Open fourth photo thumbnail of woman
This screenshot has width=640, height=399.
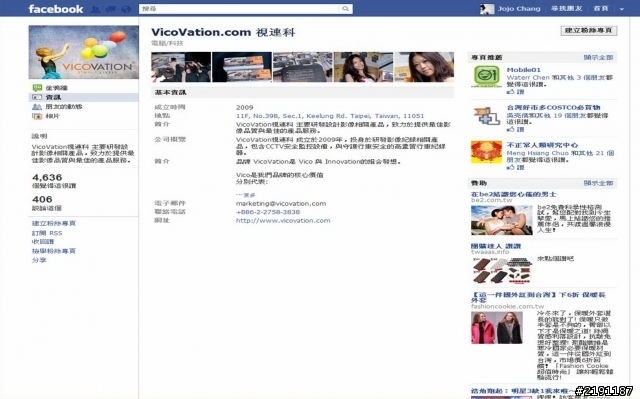(363, 67)
